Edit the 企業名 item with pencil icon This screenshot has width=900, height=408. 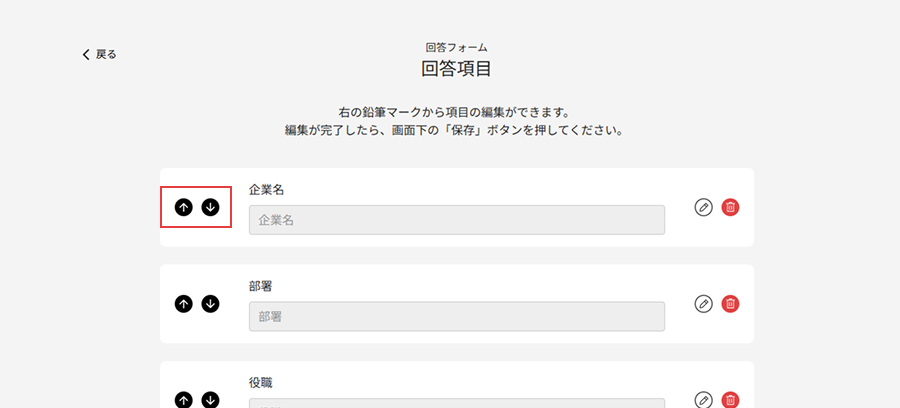coord(704,207)
